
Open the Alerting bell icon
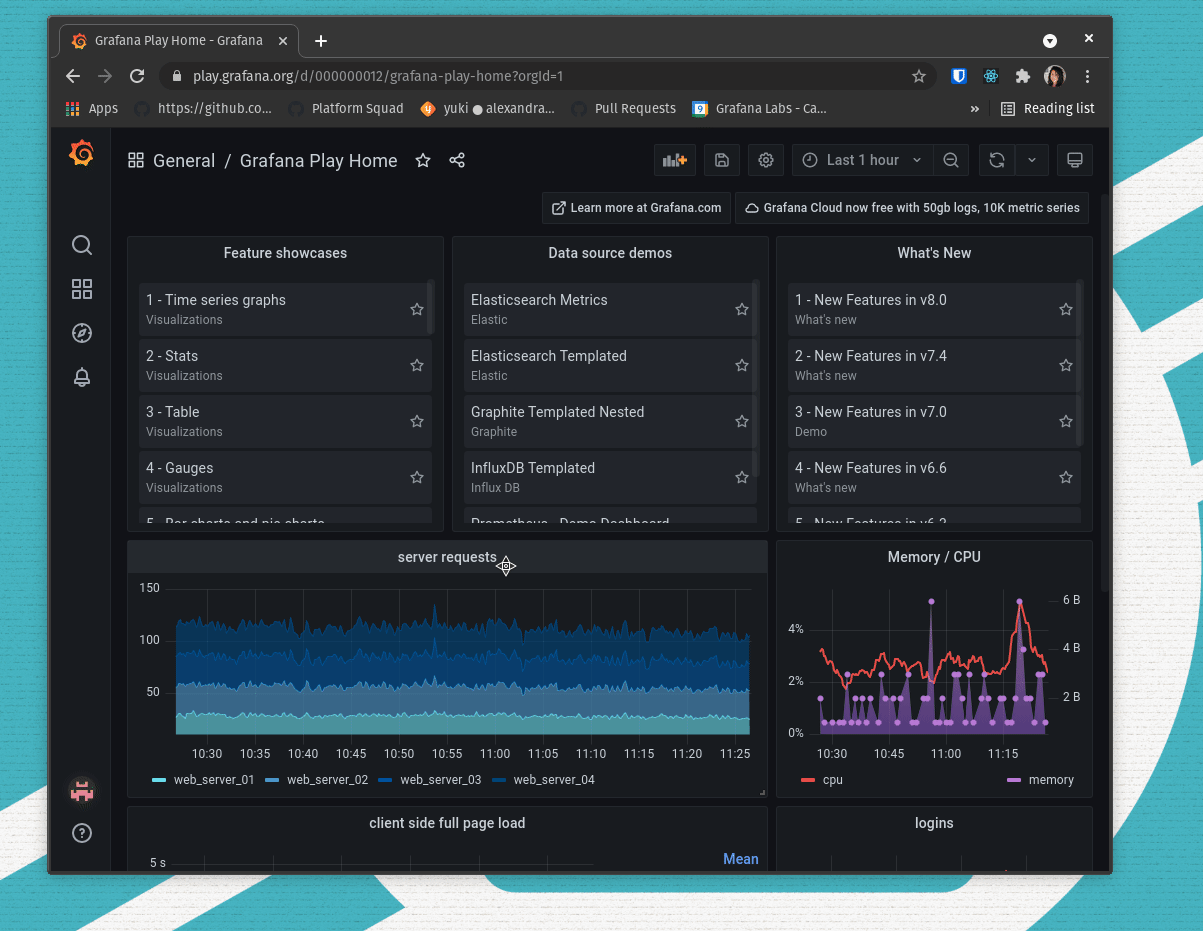tap(81, 377)
